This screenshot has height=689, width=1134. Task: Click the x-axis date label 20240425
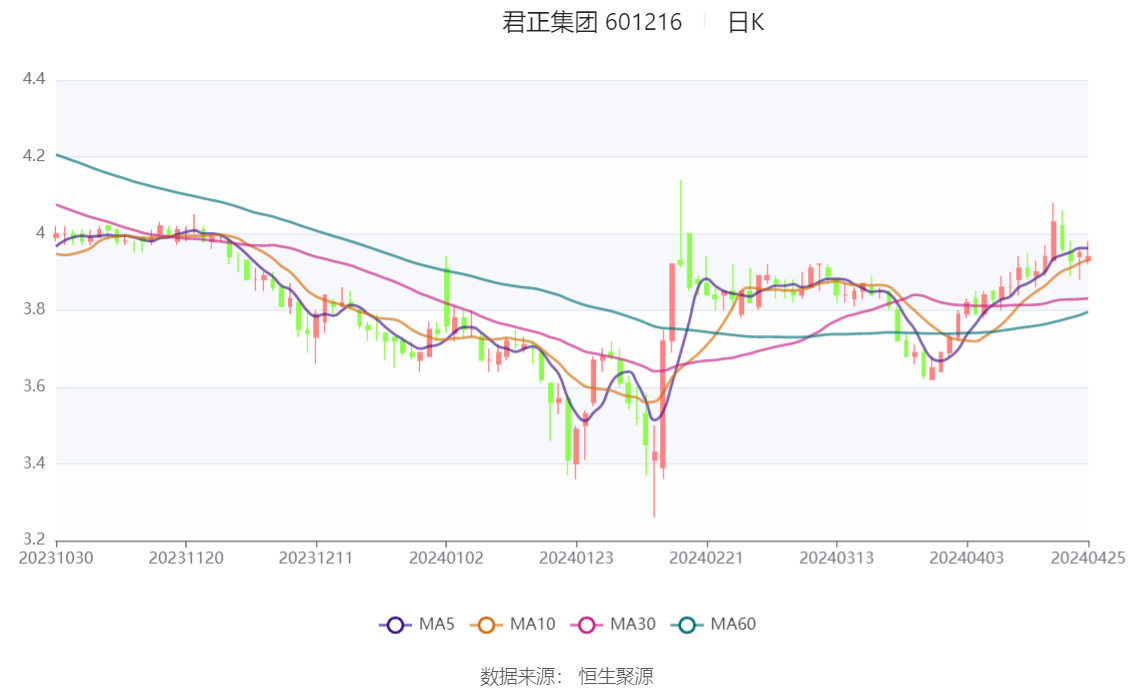[1088, 558]
